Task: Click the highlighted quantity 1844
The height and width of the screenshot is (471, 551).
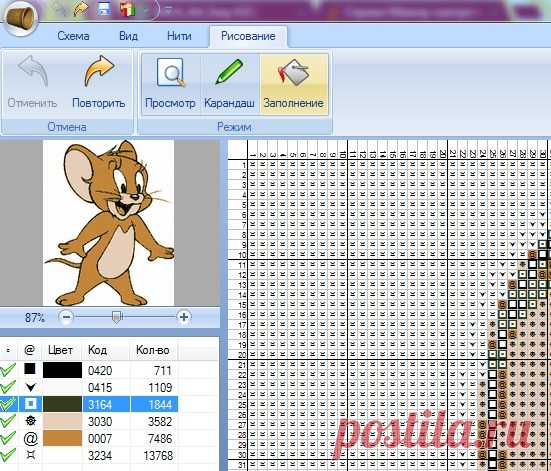Action: tap(160, 405)
